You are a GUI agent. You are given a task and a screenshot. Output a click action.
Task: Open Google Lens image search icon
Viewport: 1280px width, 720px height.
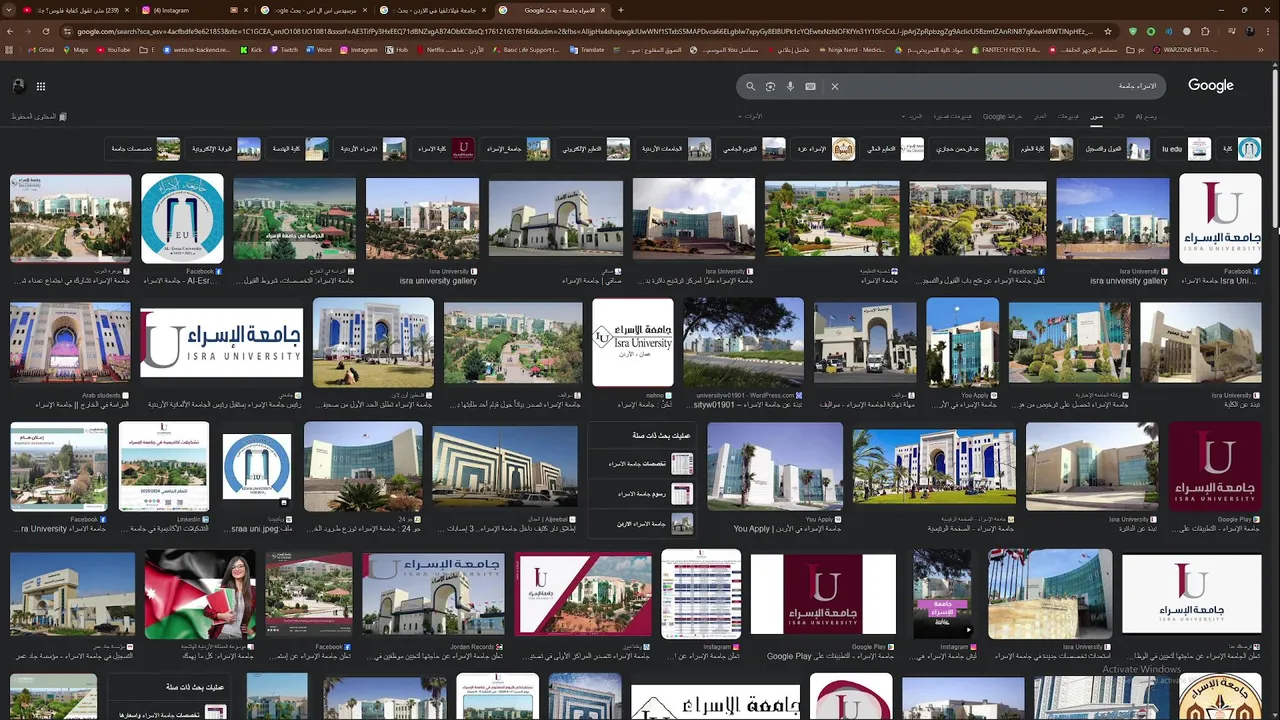click(770, 86)
